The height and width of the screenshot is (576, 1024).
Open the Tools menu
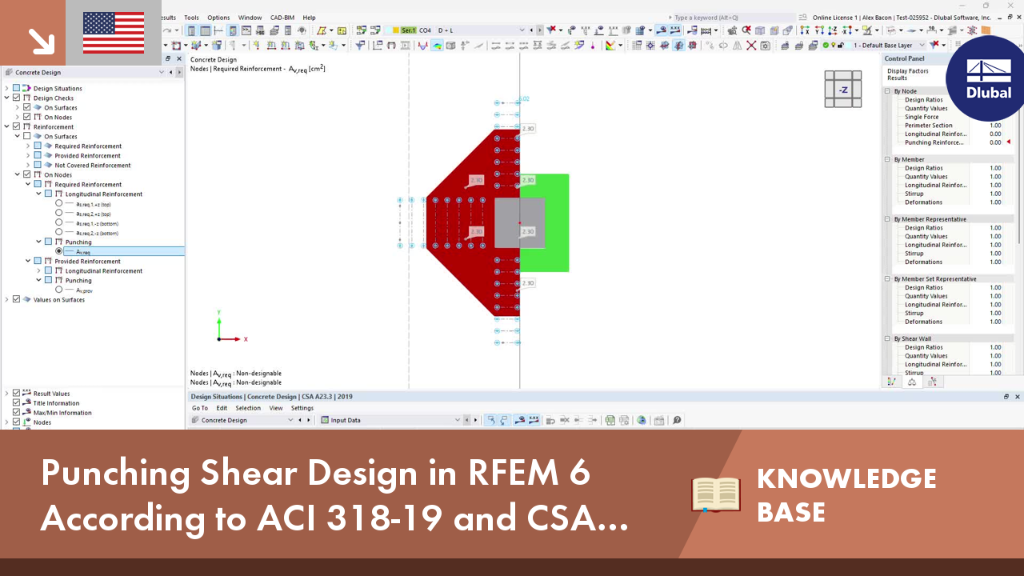click(191, 18)
